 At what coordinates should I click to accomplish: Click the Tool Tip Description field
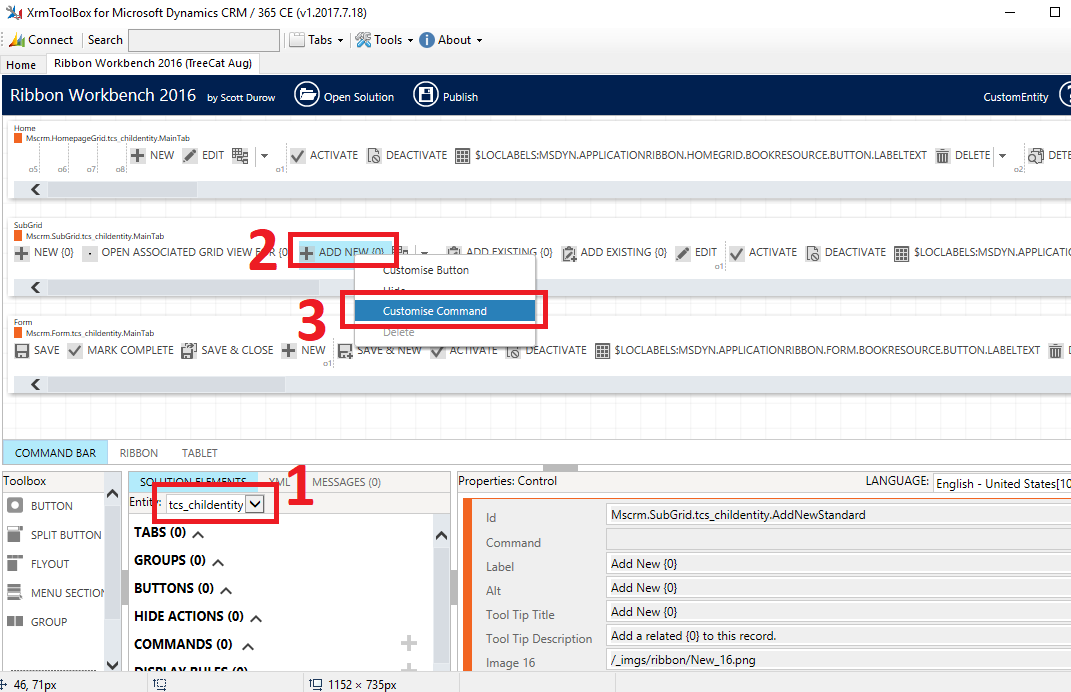coord(838,636)
